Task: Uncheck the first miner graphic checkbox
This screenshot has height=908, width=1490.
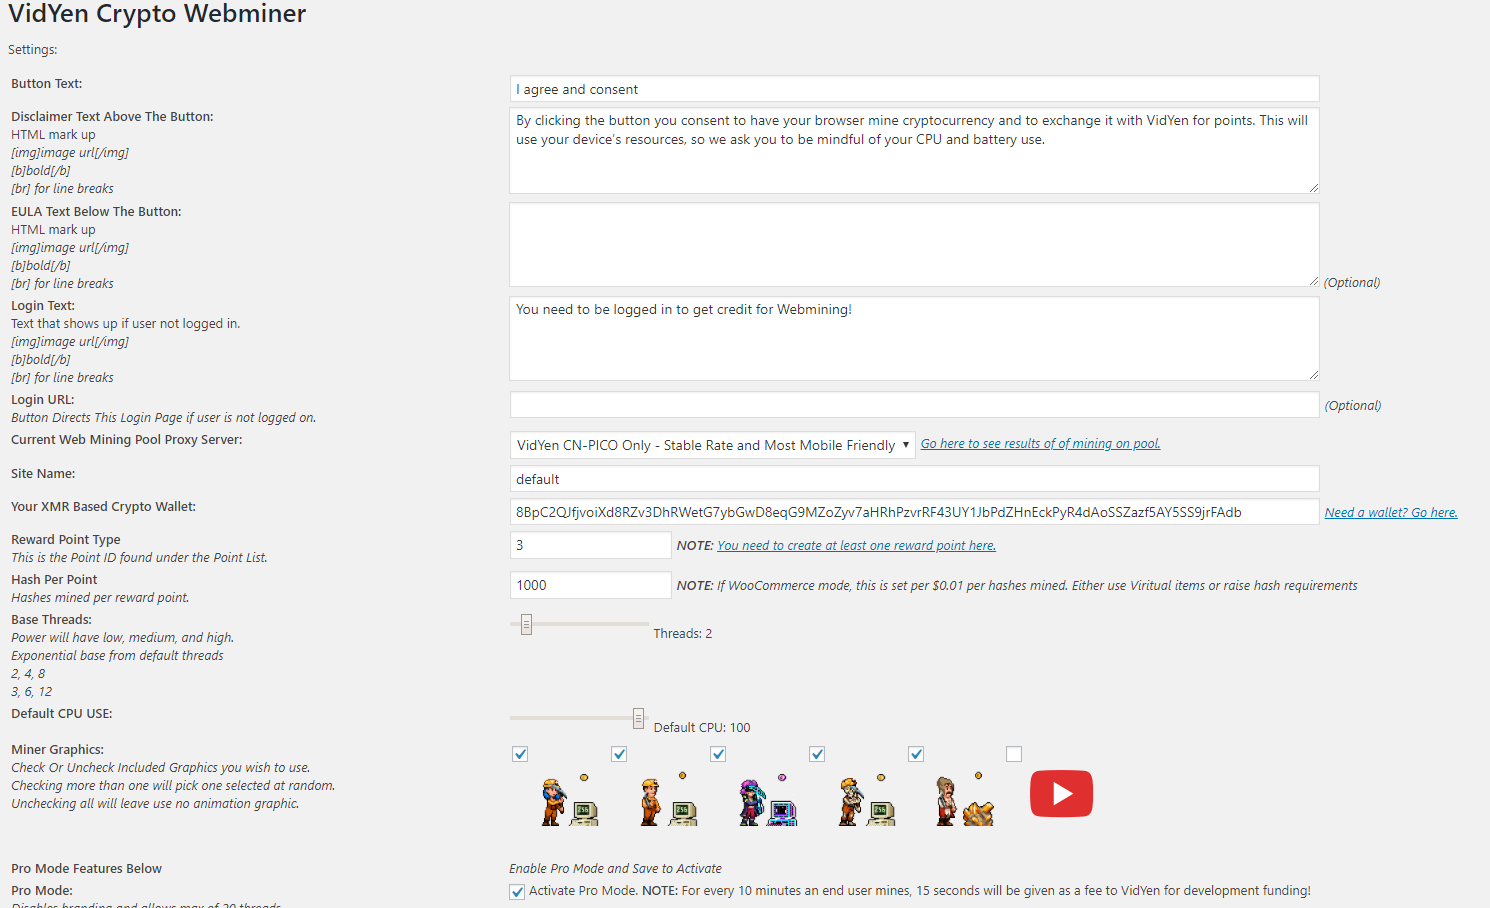Action: click(520, 754)
